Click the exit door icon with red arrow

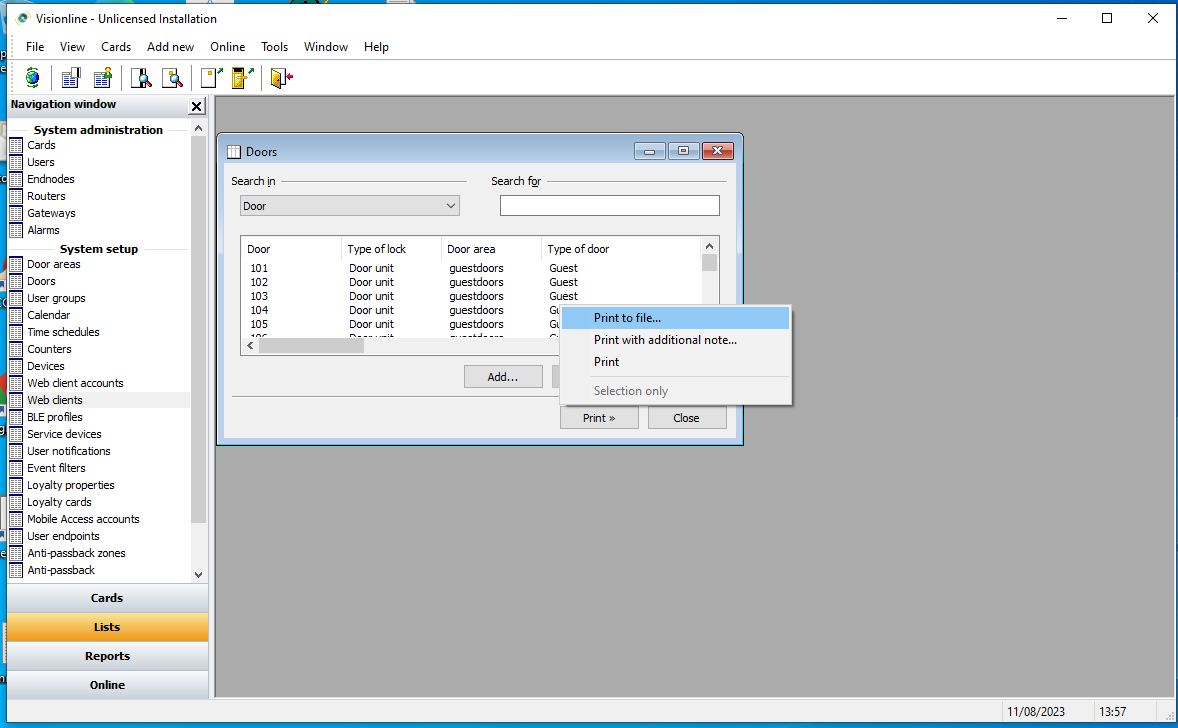tap(281, 78)
